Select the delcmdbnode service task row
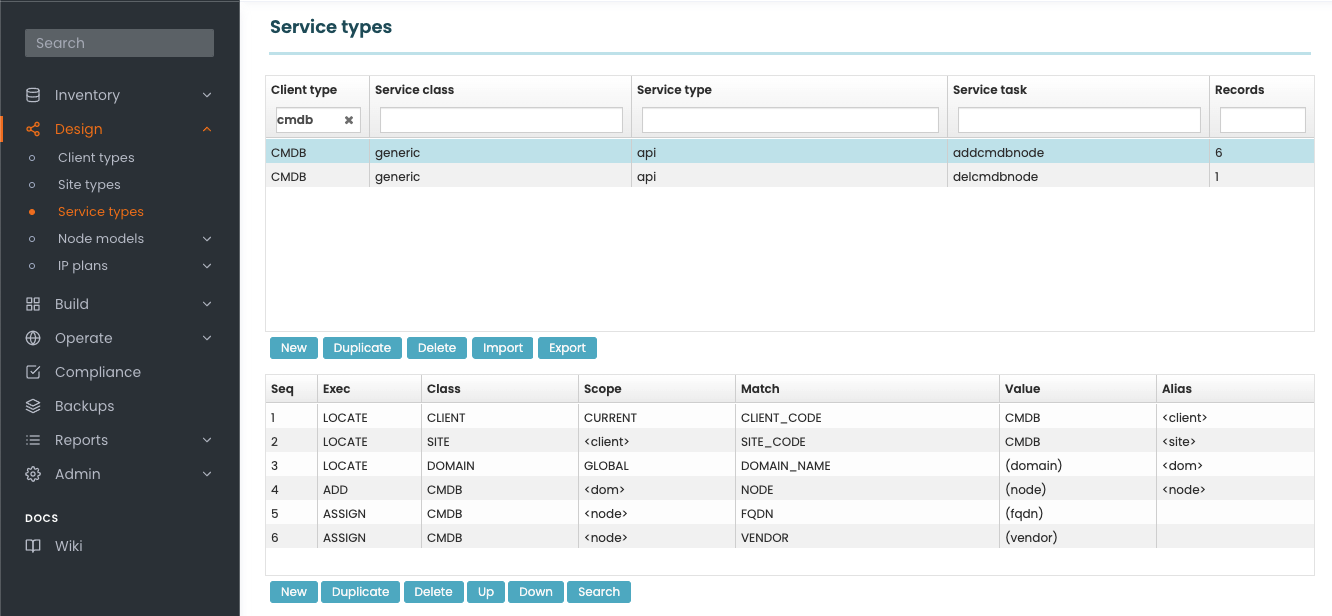This screenshot has height=616, width=1332. (x=995, y=177)
